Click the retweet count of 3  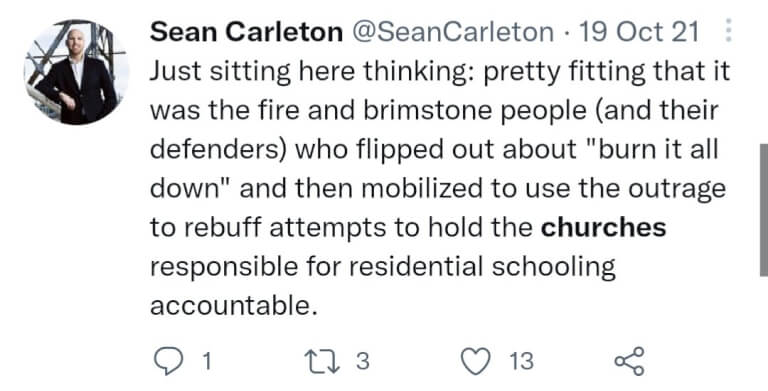click(x=361, y=362)
